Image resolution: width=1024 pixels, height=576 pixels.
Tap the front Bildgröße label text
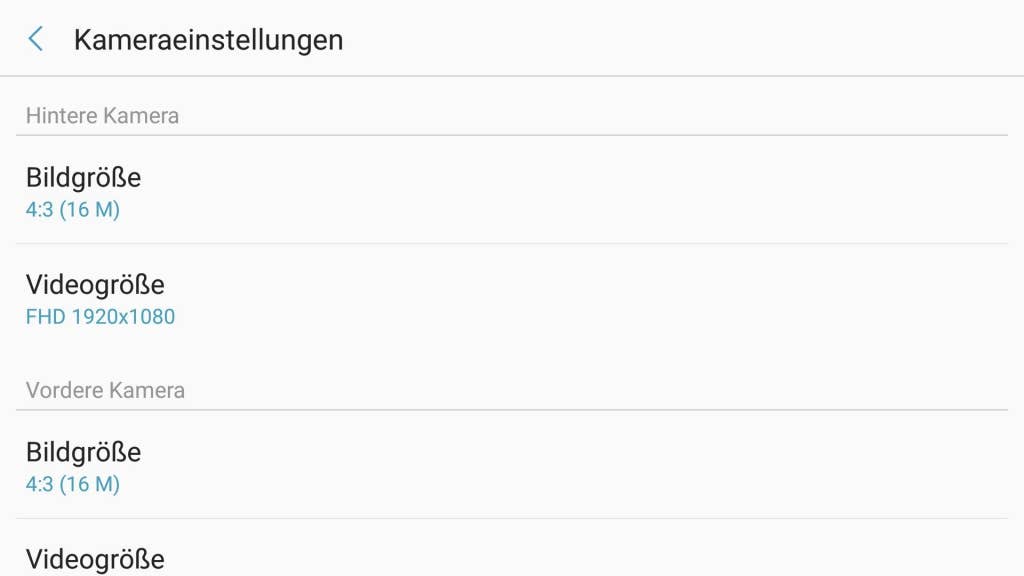click(x=83, y=452)
